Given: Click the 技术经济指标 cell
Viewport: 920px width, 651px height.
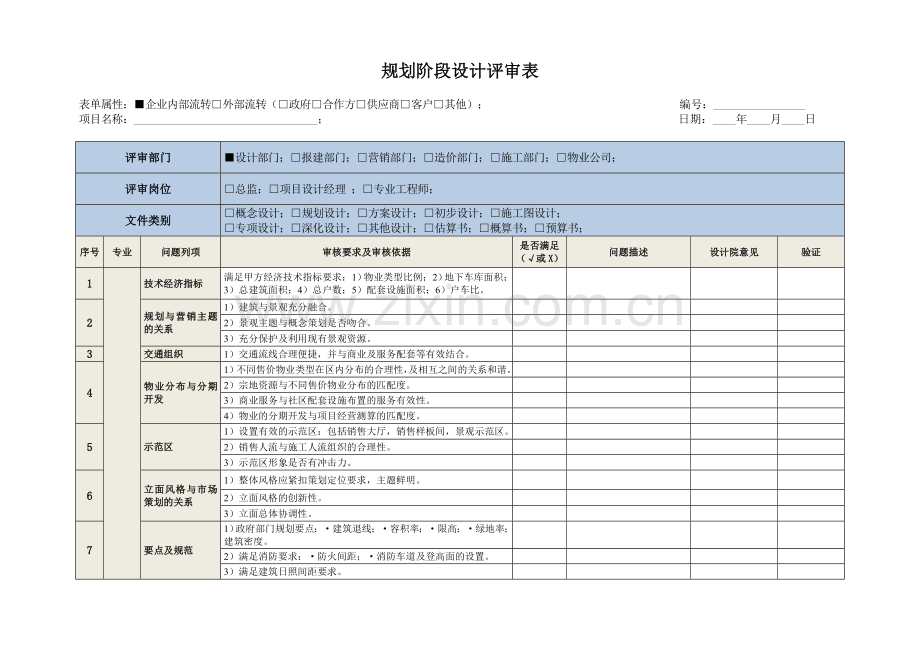Looking at the screenshot, I should 181,284.
